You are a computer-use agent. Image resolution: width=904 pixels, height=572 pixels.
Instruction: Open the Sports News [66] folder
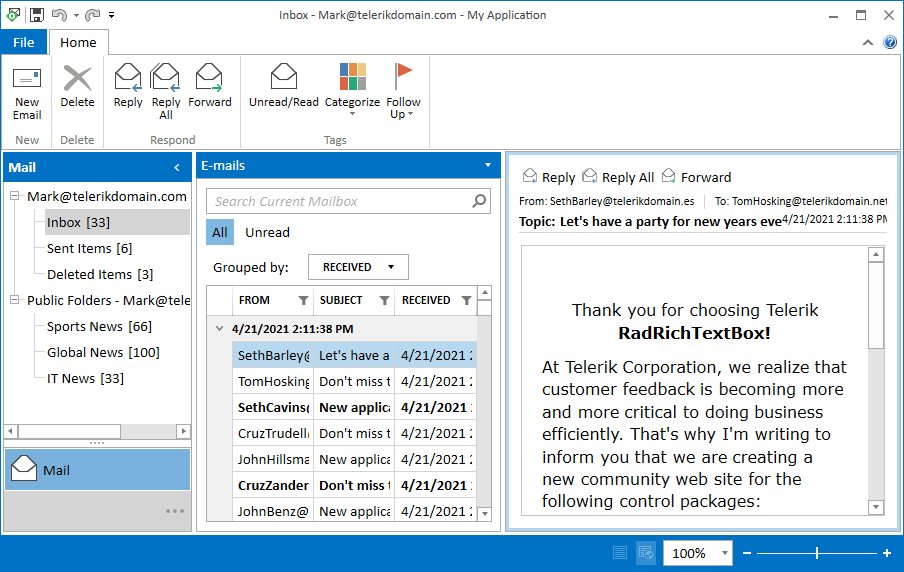coord(99,326)
